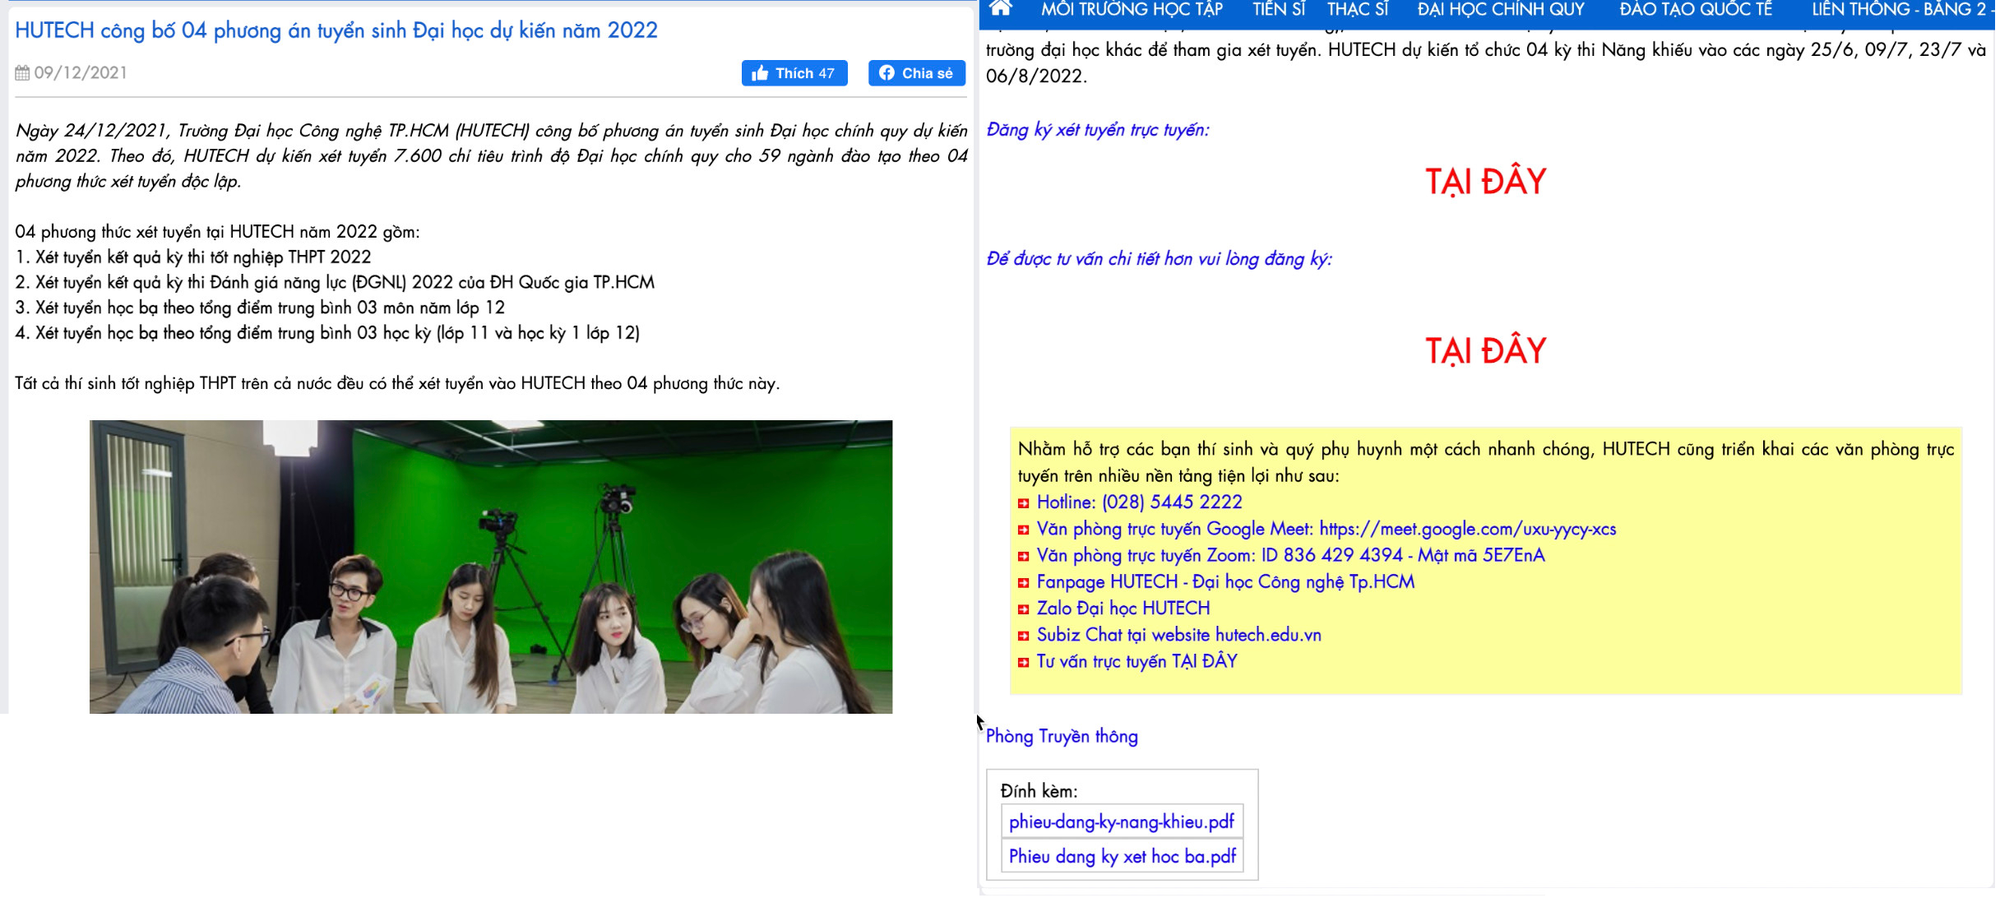Click line 3. Xét tuyển học bạ 03 môn lớp 12

pyautogui.click(x=260, y=307)
